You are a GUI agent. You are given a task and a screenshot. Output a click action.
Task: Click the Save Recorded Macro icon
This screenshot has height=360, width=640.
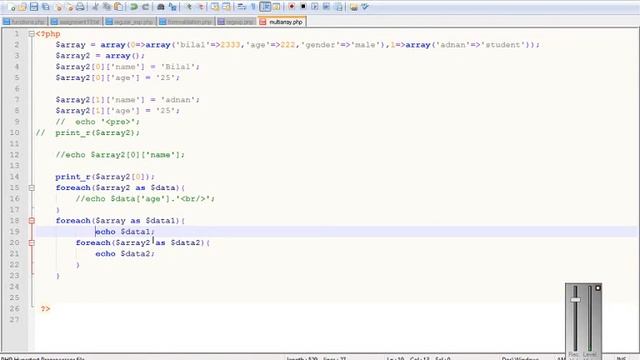coord(338,7)
